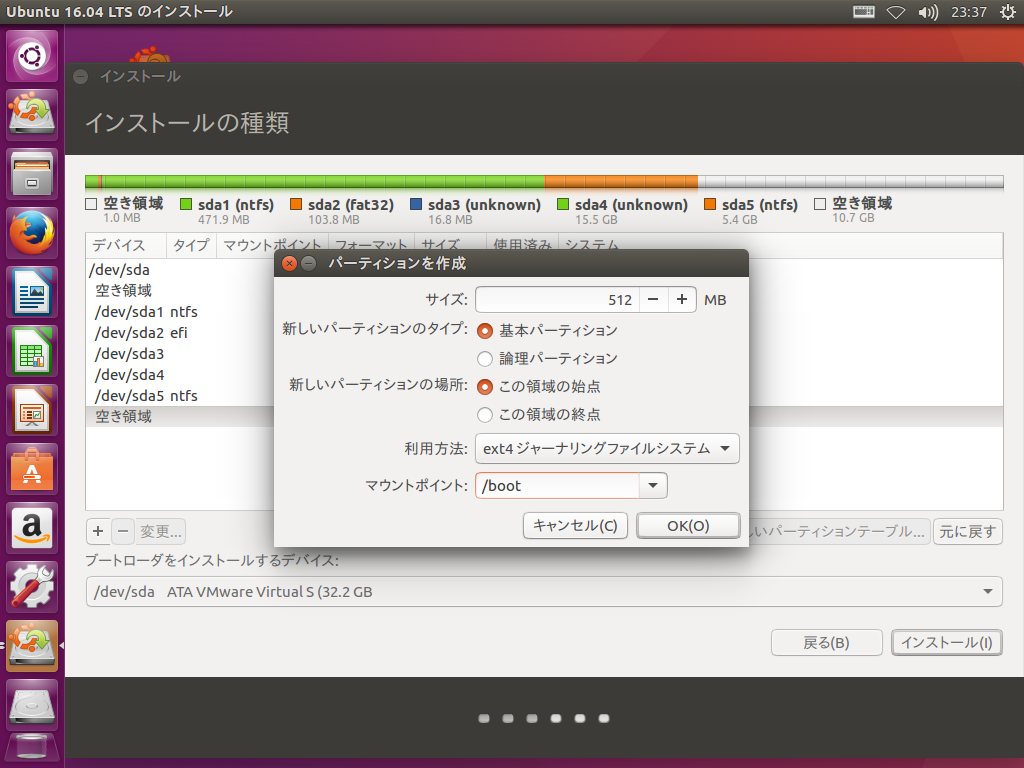Close the partition creation dialog
Screen dimensions: 1024x768
coord(289,263)
